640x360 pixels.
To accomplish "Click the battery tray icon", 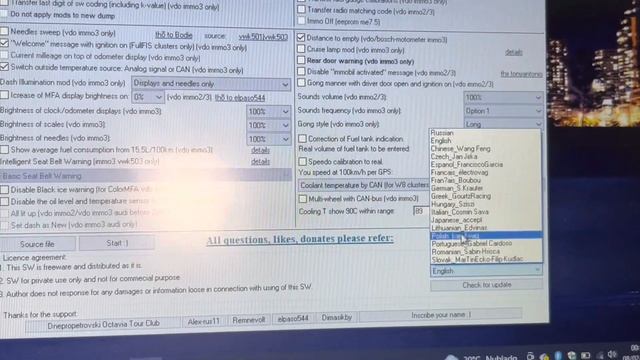I will [x=586, y=356].
